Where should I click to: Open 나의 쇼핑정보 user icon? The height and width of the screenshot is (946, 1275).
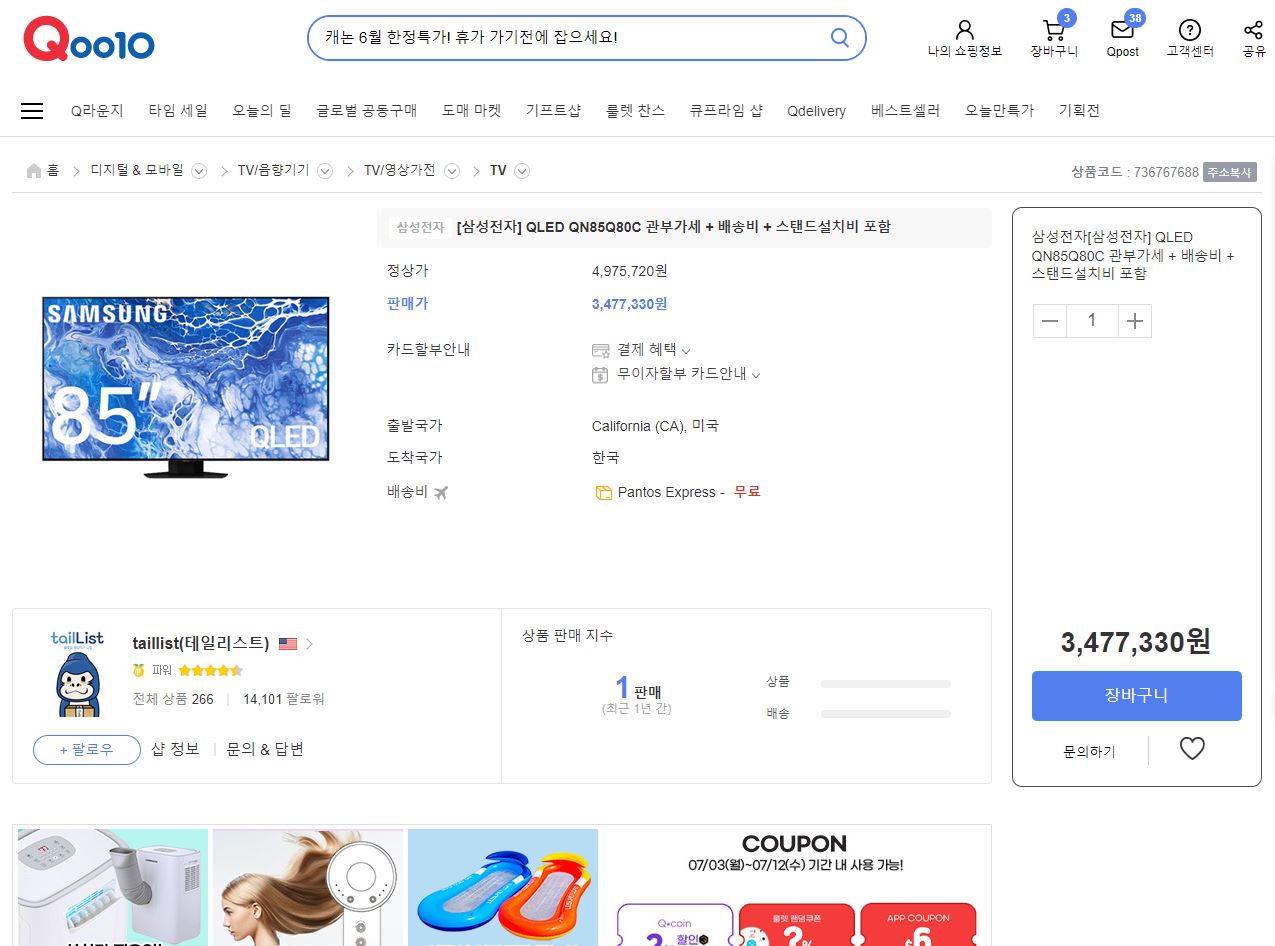(964, 30)
